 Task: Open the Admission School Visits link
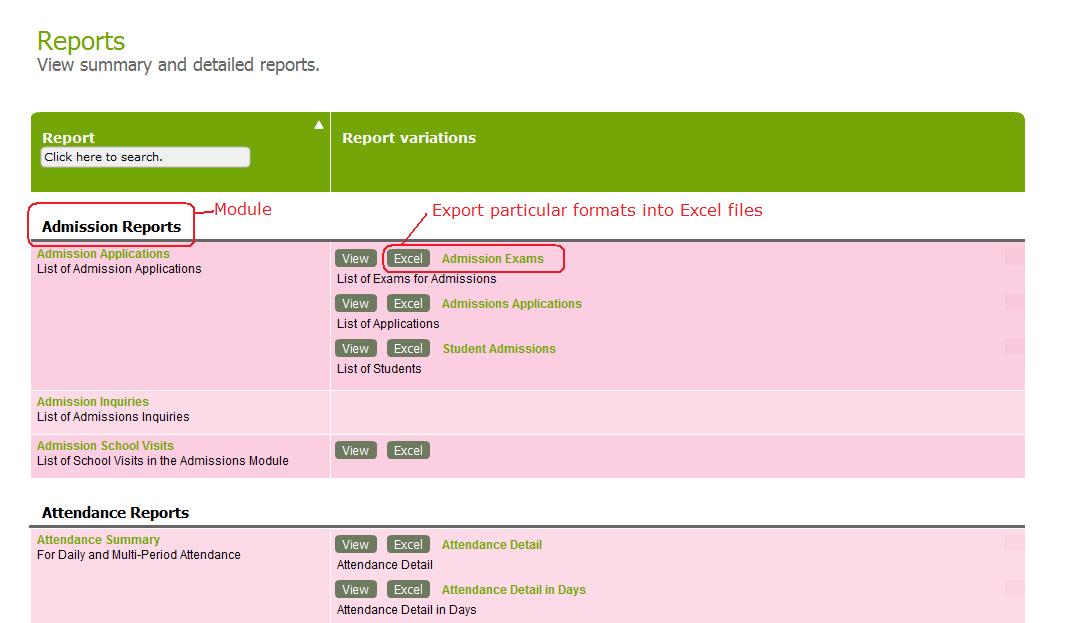(105, 446)
